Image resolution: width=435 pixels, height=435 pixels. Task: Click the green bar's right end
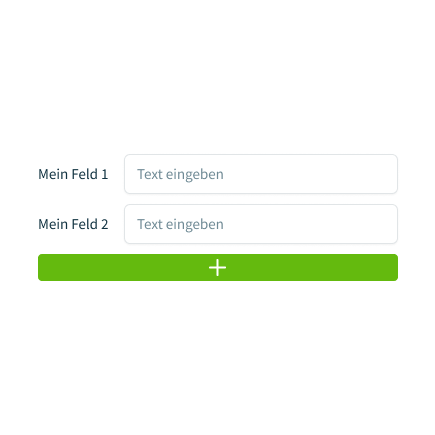389,268
